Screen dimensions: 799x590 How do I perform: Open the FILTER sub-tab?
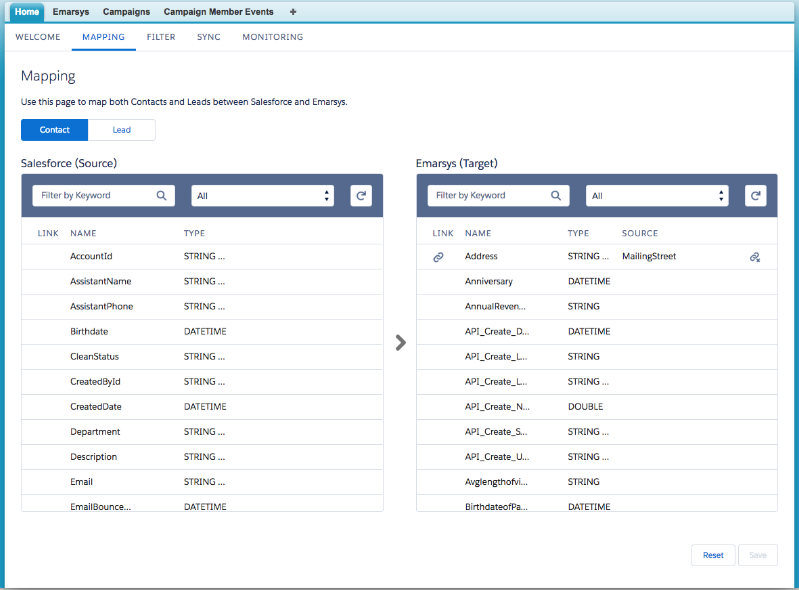161,37
